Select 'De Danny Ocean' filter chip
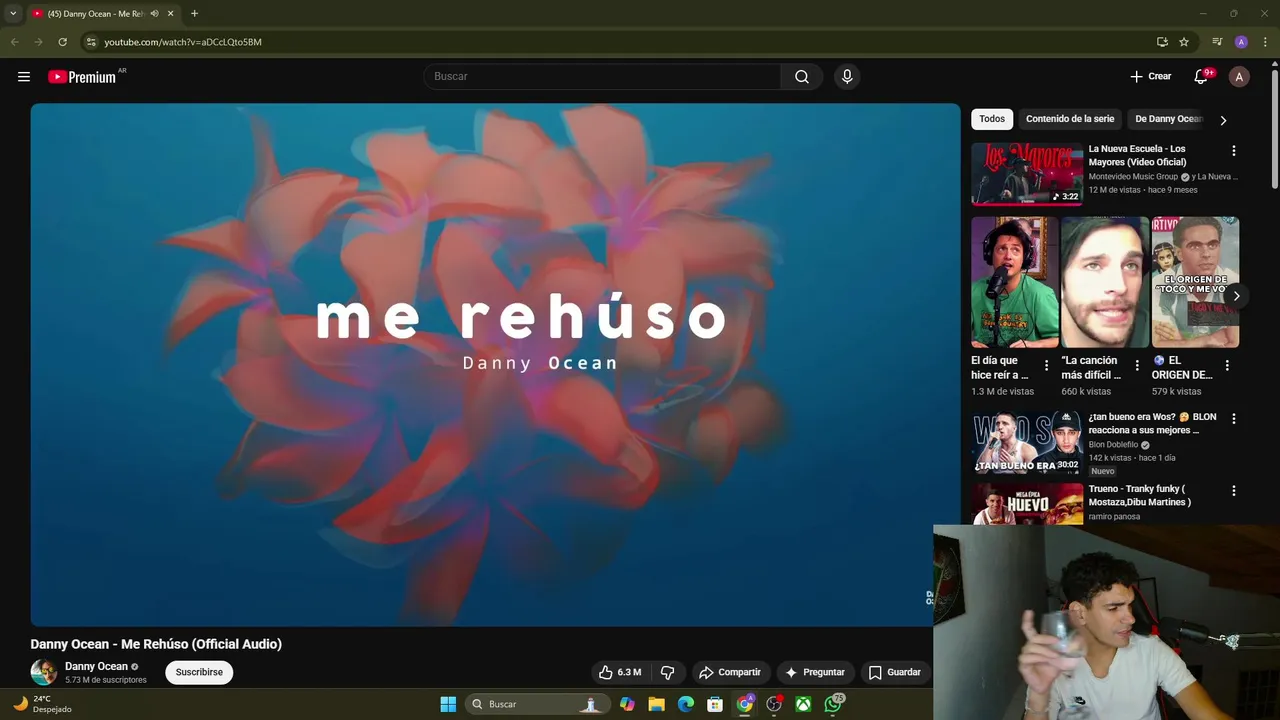The image size is (1280, 720). [1168, 119]
